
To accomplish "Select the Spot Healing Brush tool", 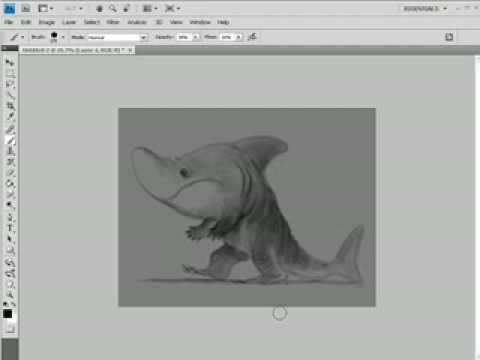I will (10, 129).
